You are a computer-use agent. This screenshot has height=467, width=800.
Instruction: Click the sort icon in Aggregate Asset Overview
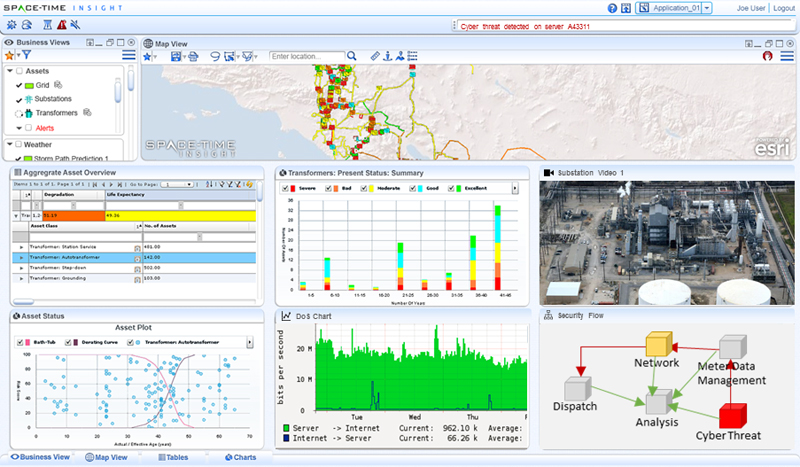pos(209,184)
